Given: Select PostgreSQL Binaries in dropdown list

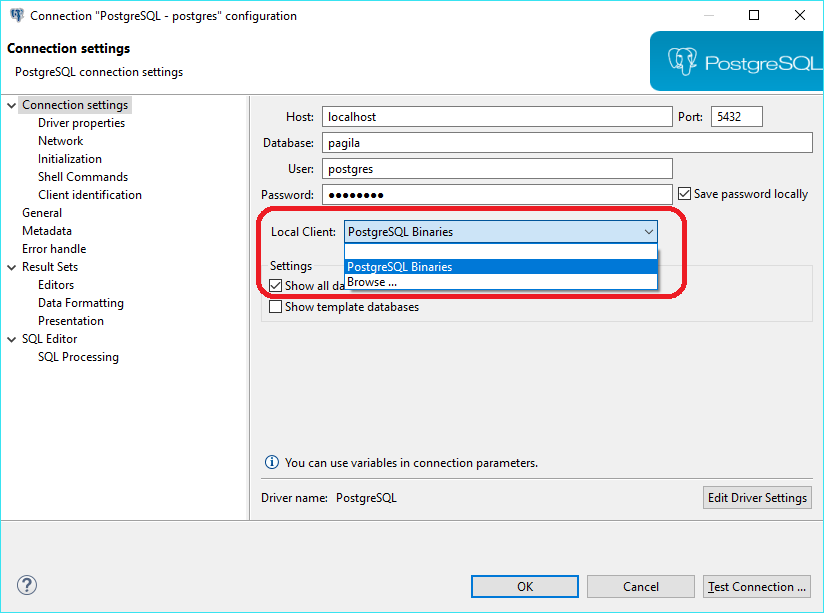Looking at the screenshot, I should pyautogui.click(x=501, y=267).
